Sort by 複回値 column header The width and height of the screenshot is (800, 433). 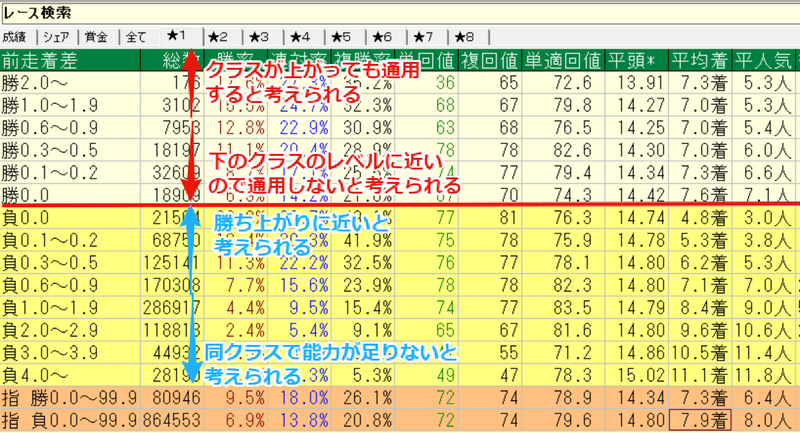click(490, 61)
